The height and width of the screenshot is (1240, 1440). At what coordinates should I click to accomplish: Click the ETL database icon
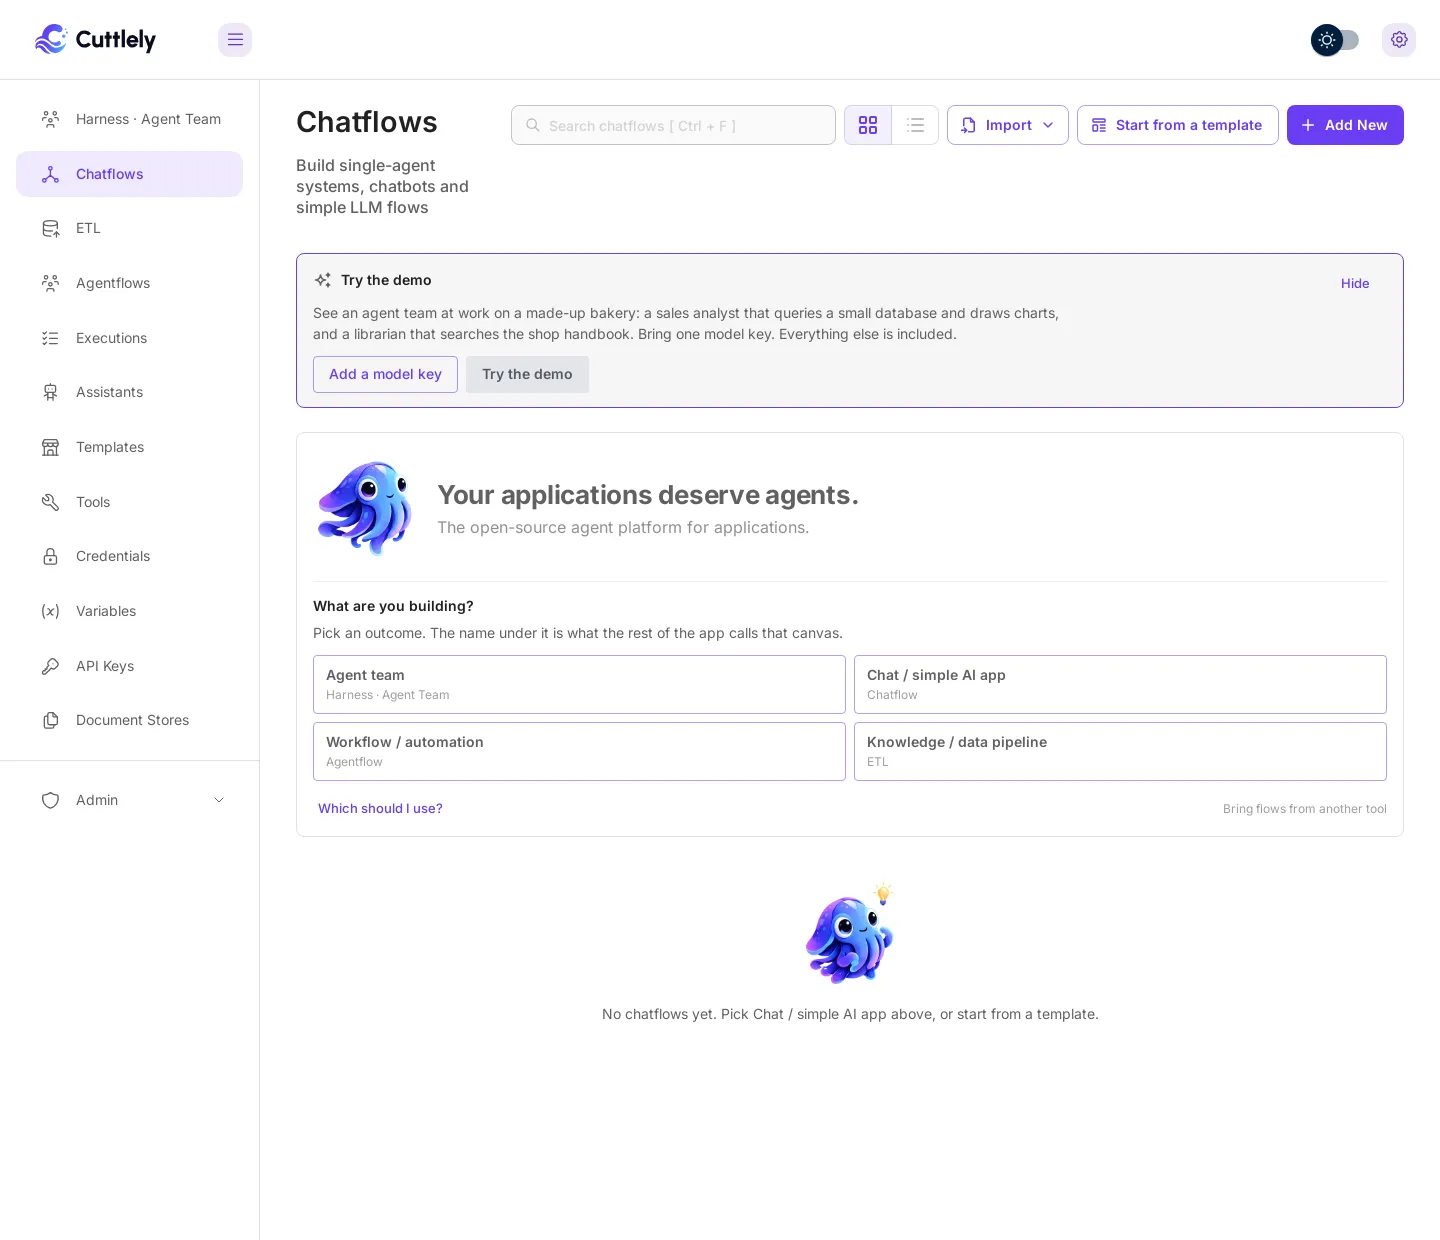(50, 228)
